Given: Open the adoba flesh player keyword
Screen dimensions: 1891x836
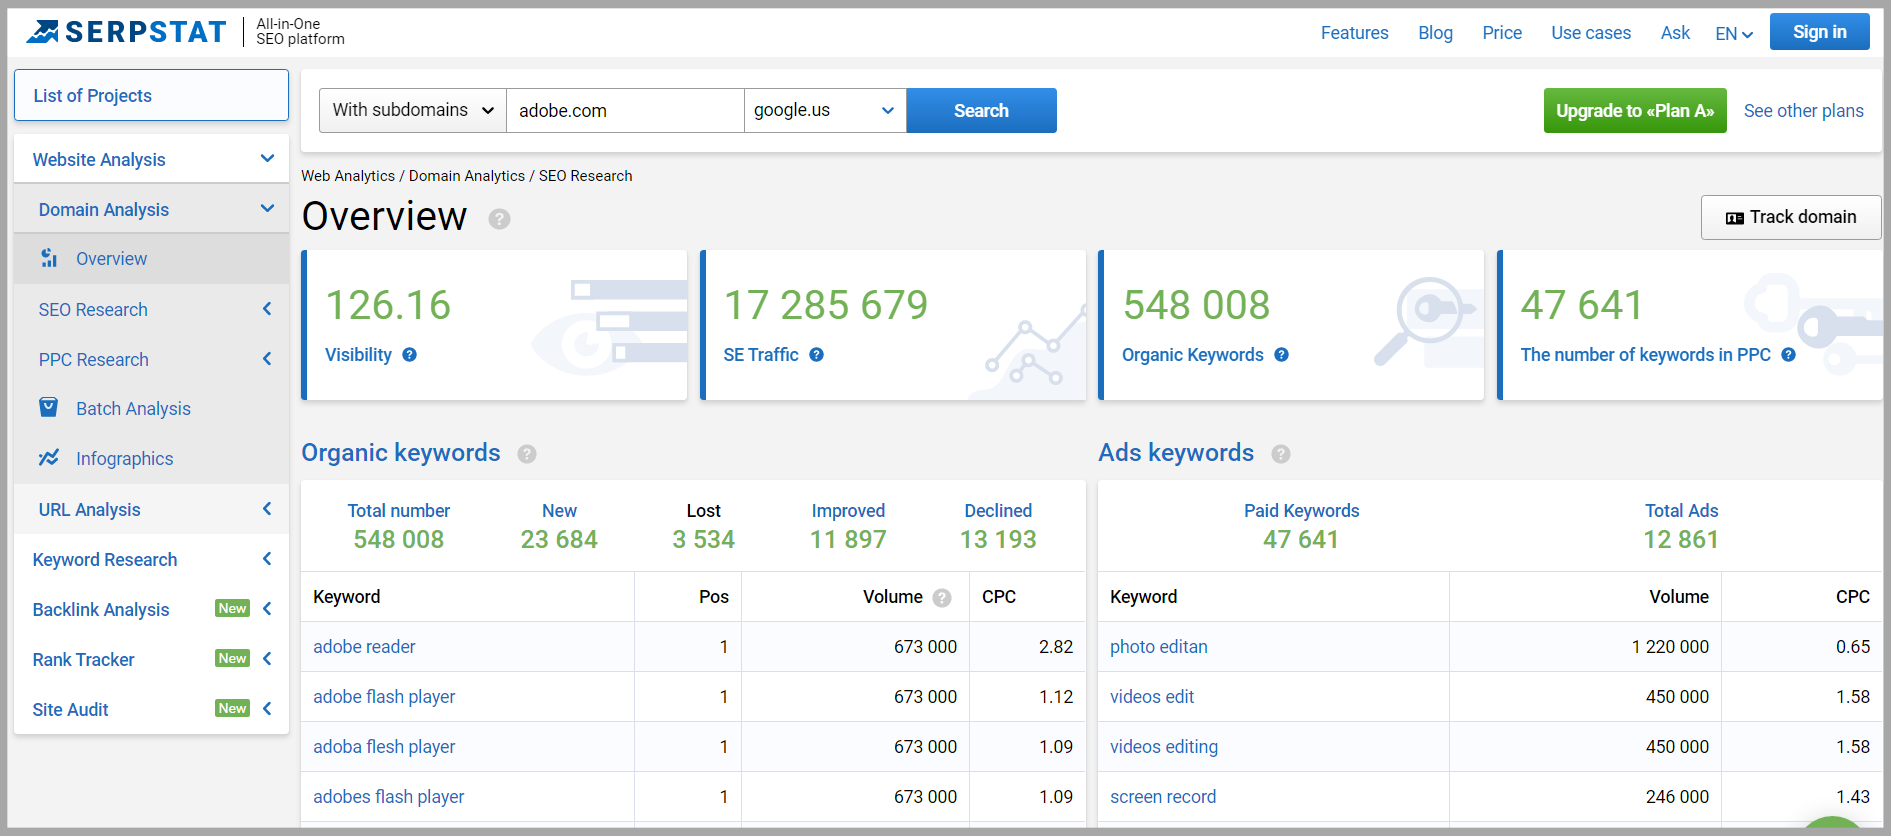Looking at the screenshot, I should (x=384, y=747).
